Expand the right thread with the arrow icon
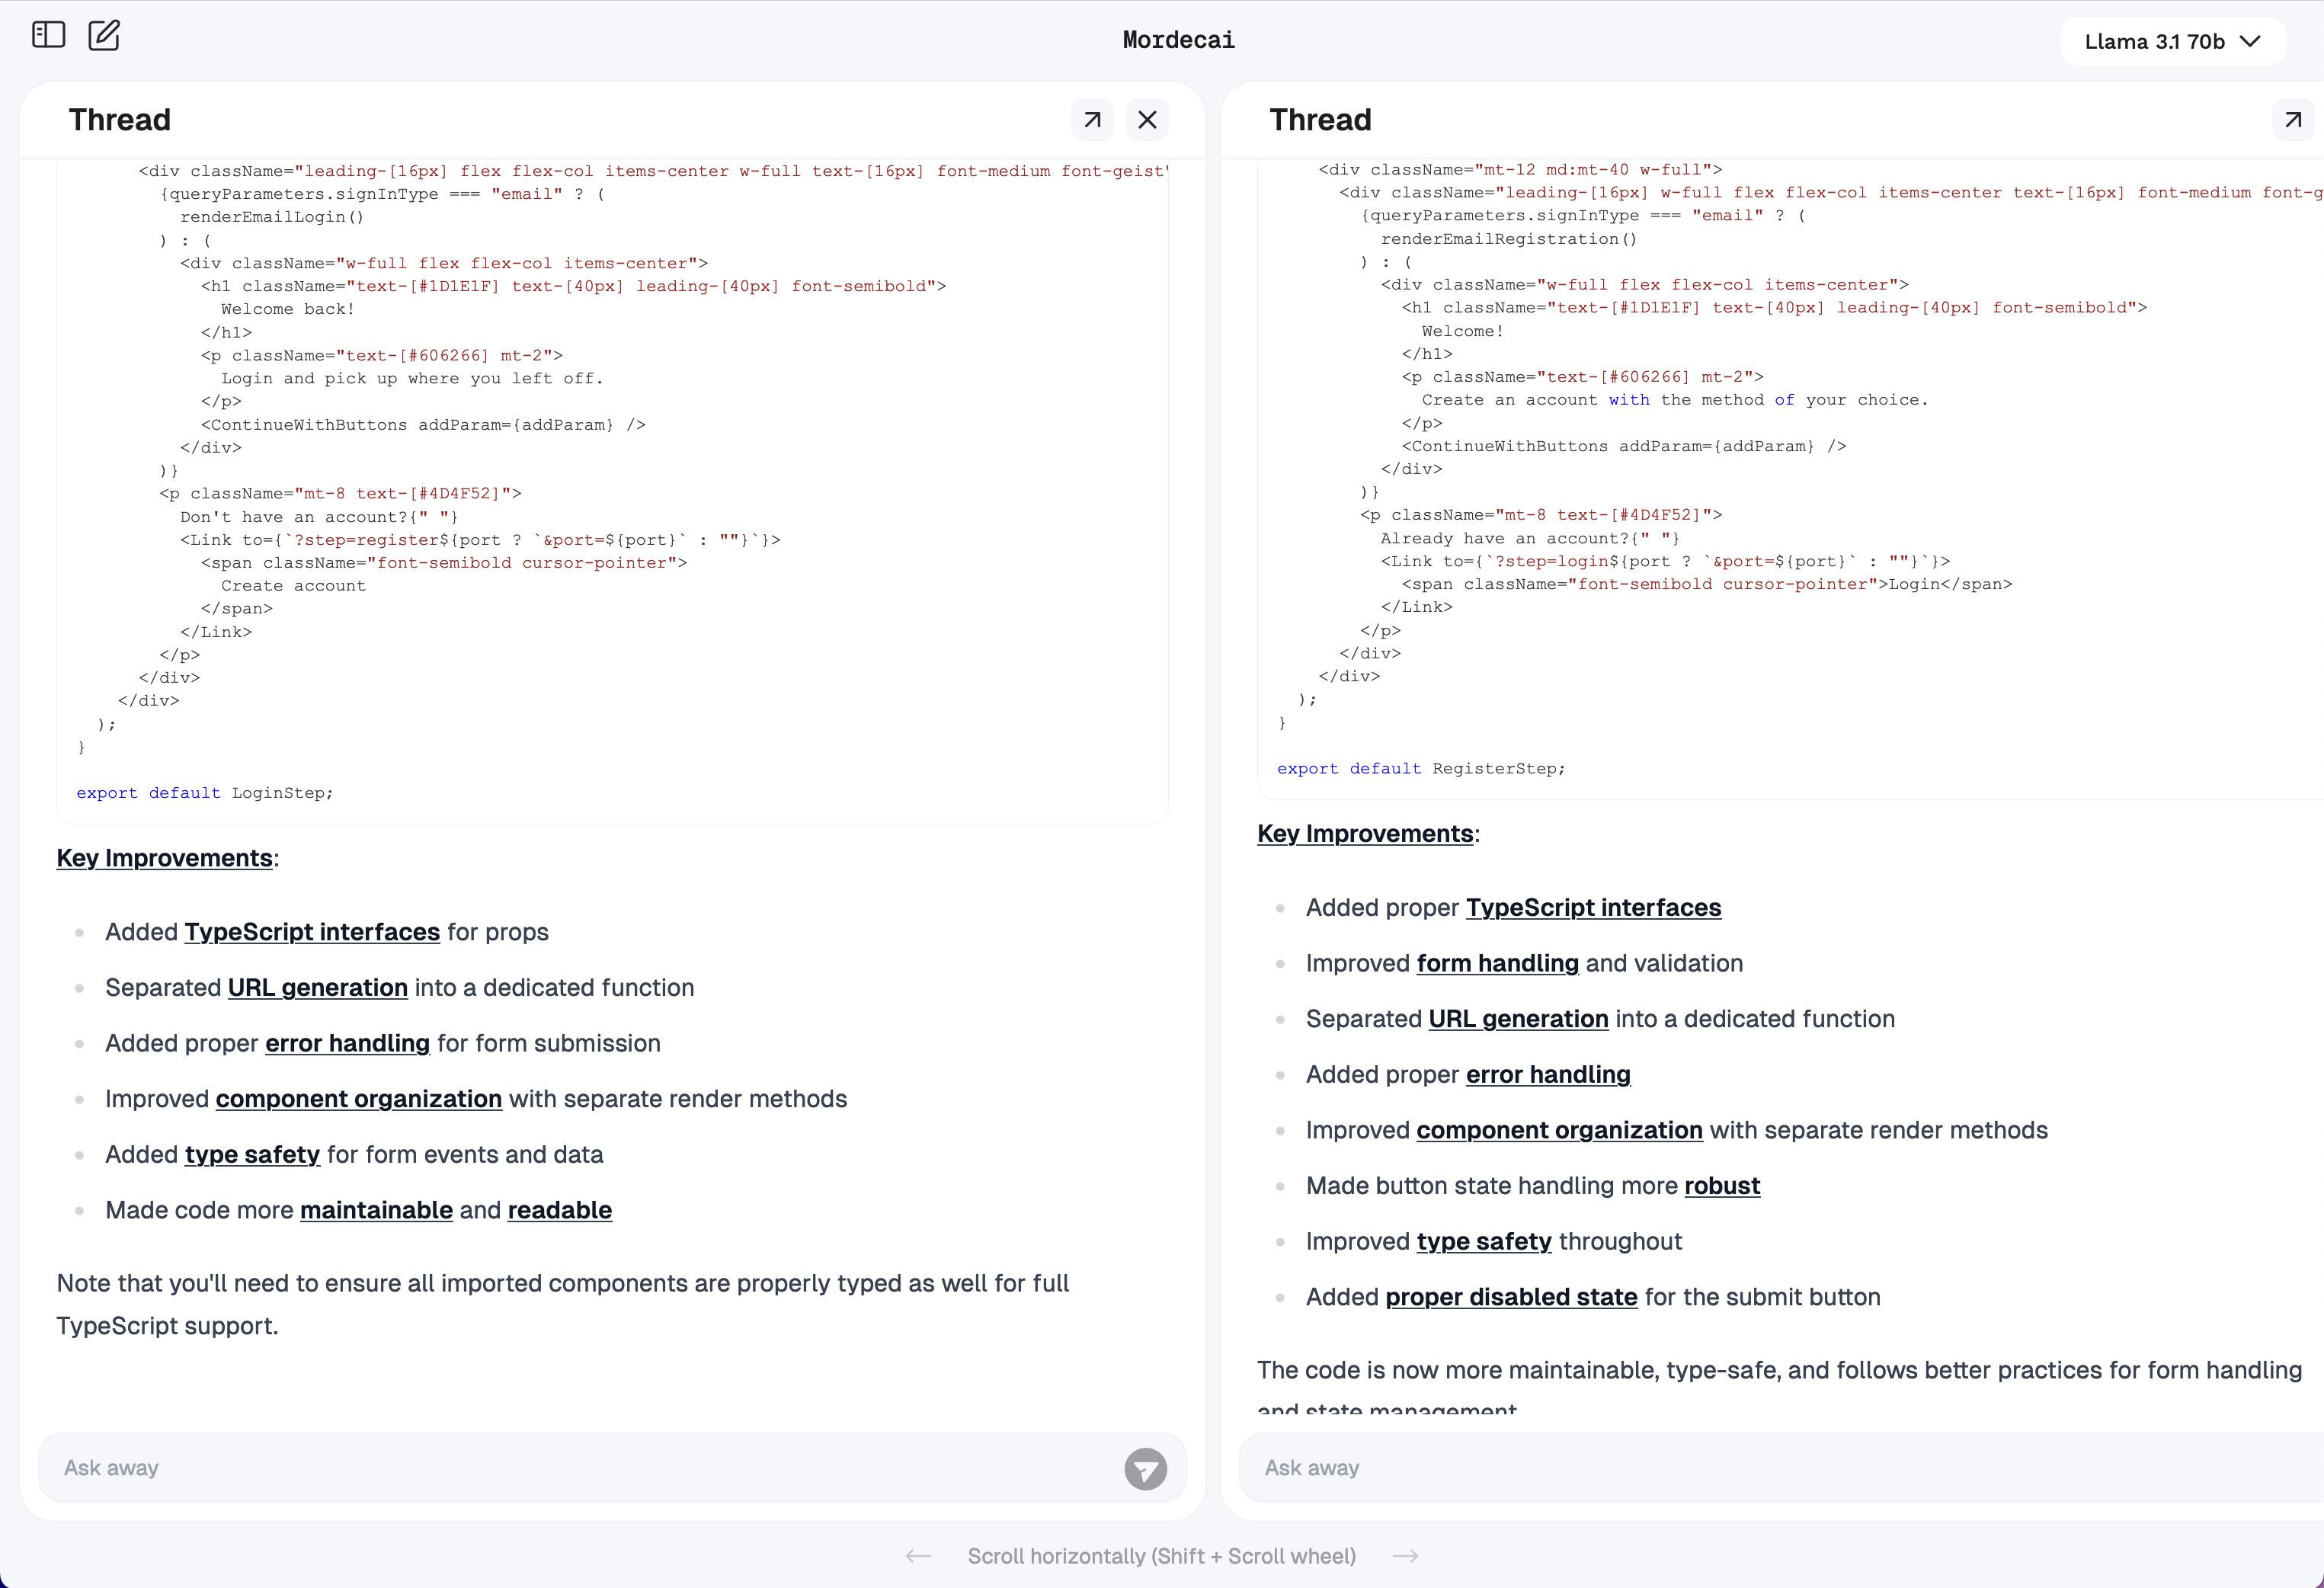 pyautogui.click(x=2292, y=120)
